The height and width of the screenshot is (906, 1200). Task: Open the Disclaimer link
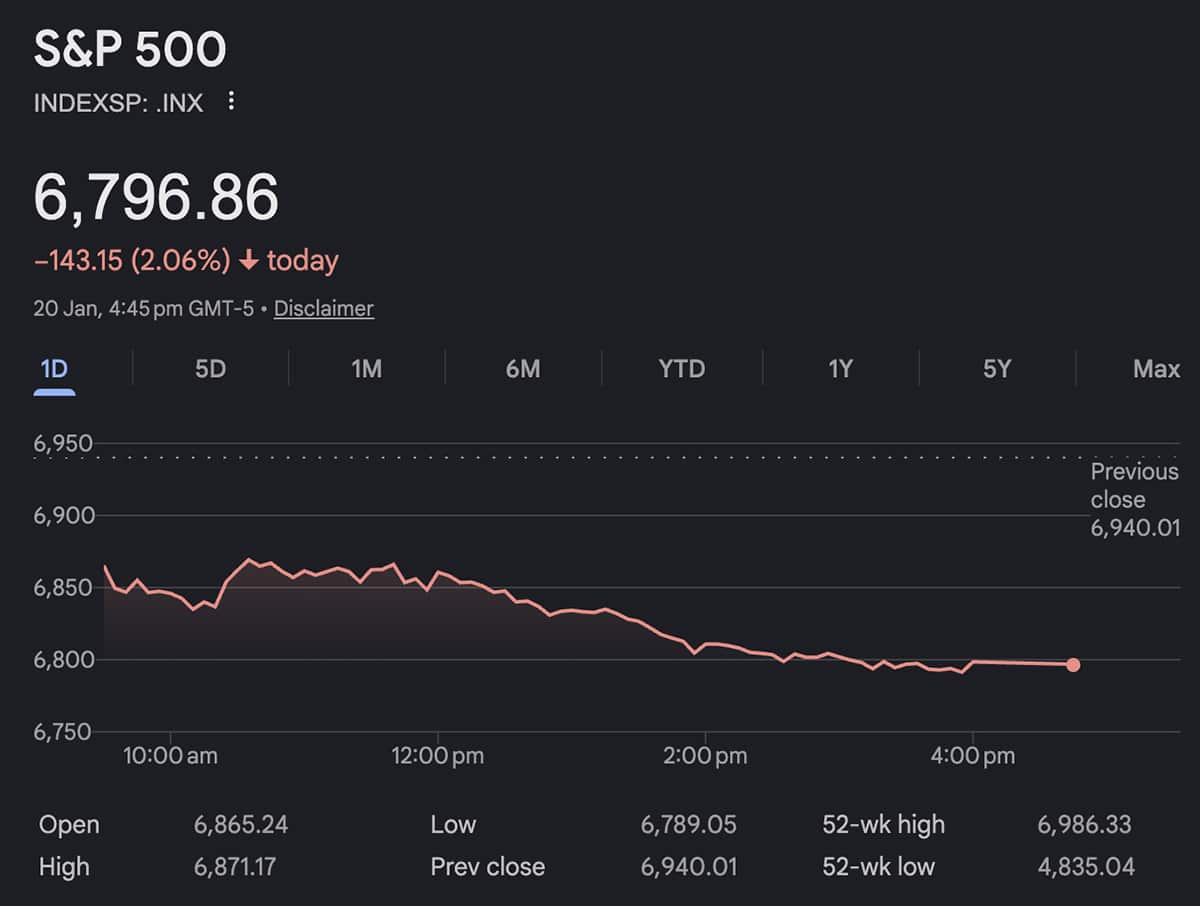pos(324,308)
